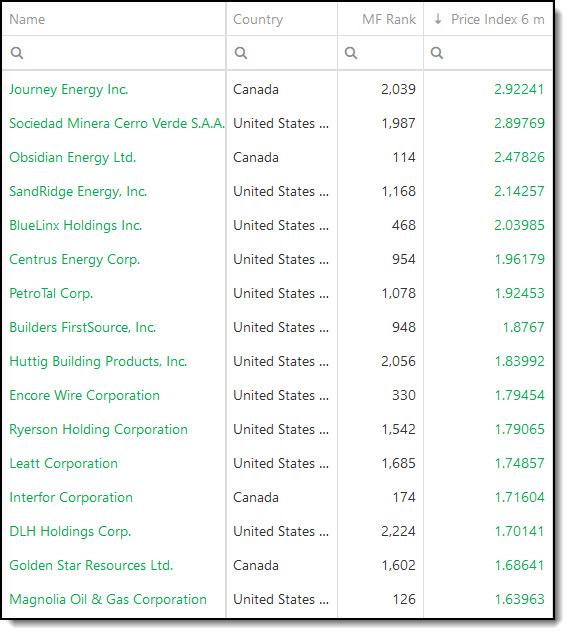The image size is (570, 635).
Task: Select price index value 1.71604
Action: click(520, 498)
